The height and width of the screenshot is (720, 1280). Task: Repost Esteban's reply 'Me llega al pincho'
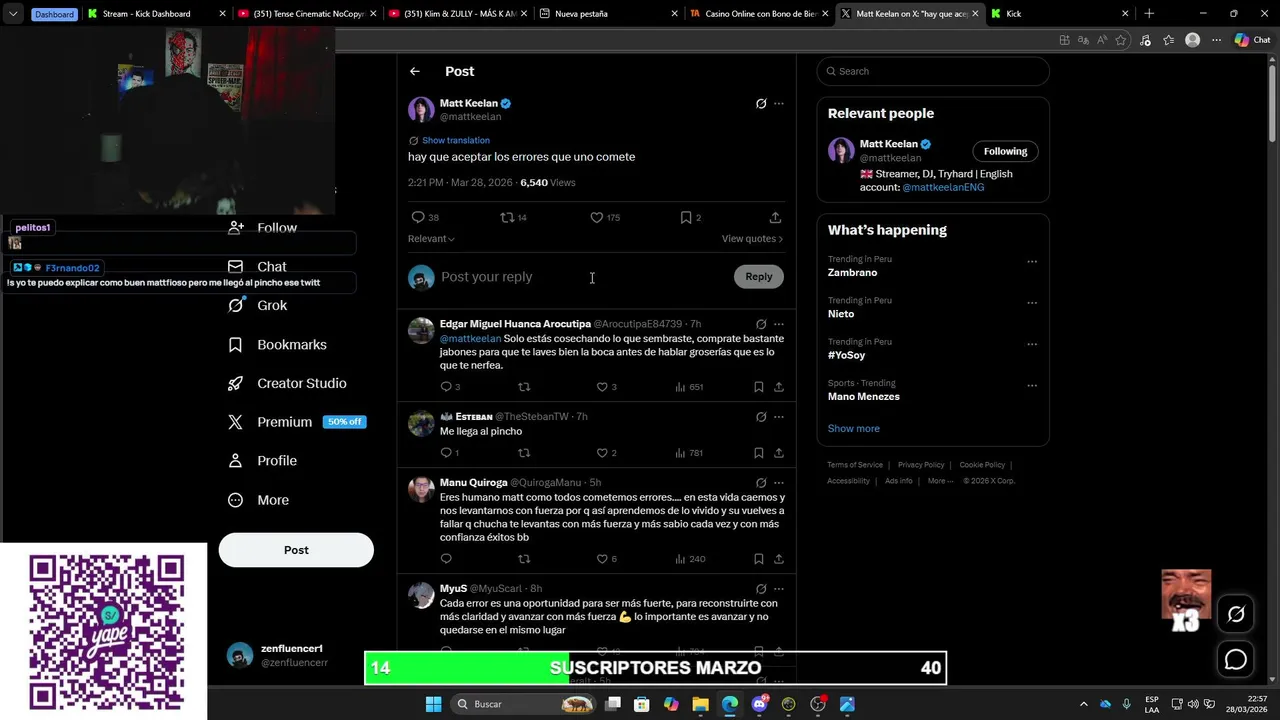(524, 453)
